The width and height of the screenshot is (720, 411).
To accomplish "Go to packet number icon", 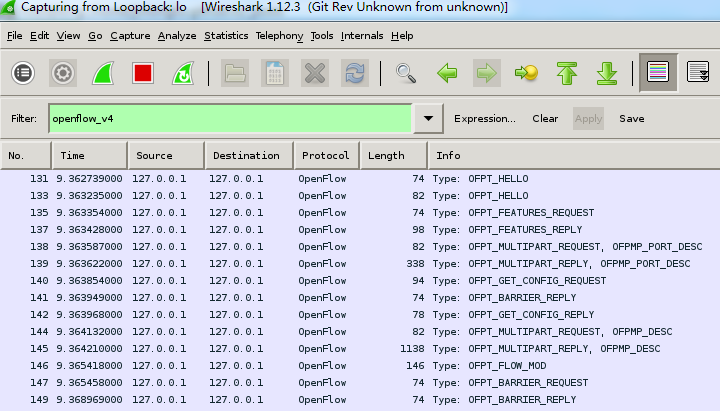I will [527, 73].
